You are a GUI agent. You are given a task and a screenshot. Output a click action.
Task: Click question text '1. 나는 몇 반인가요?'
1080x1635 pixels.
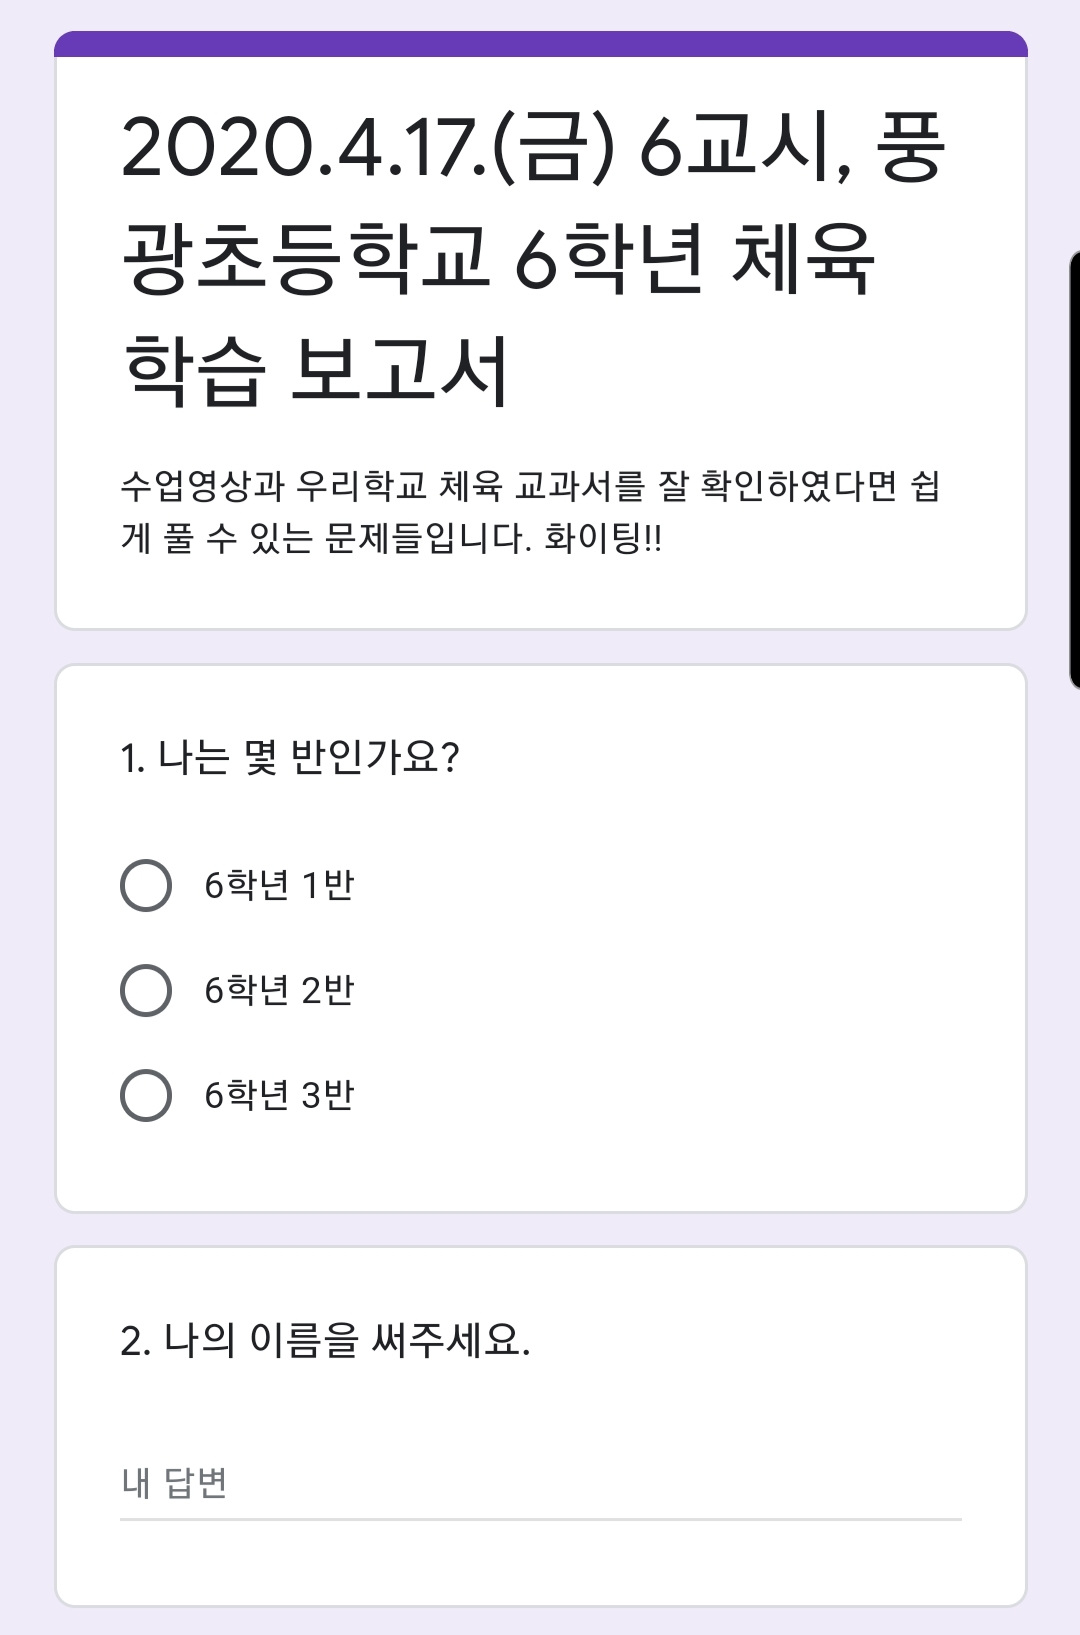point(290,757)
